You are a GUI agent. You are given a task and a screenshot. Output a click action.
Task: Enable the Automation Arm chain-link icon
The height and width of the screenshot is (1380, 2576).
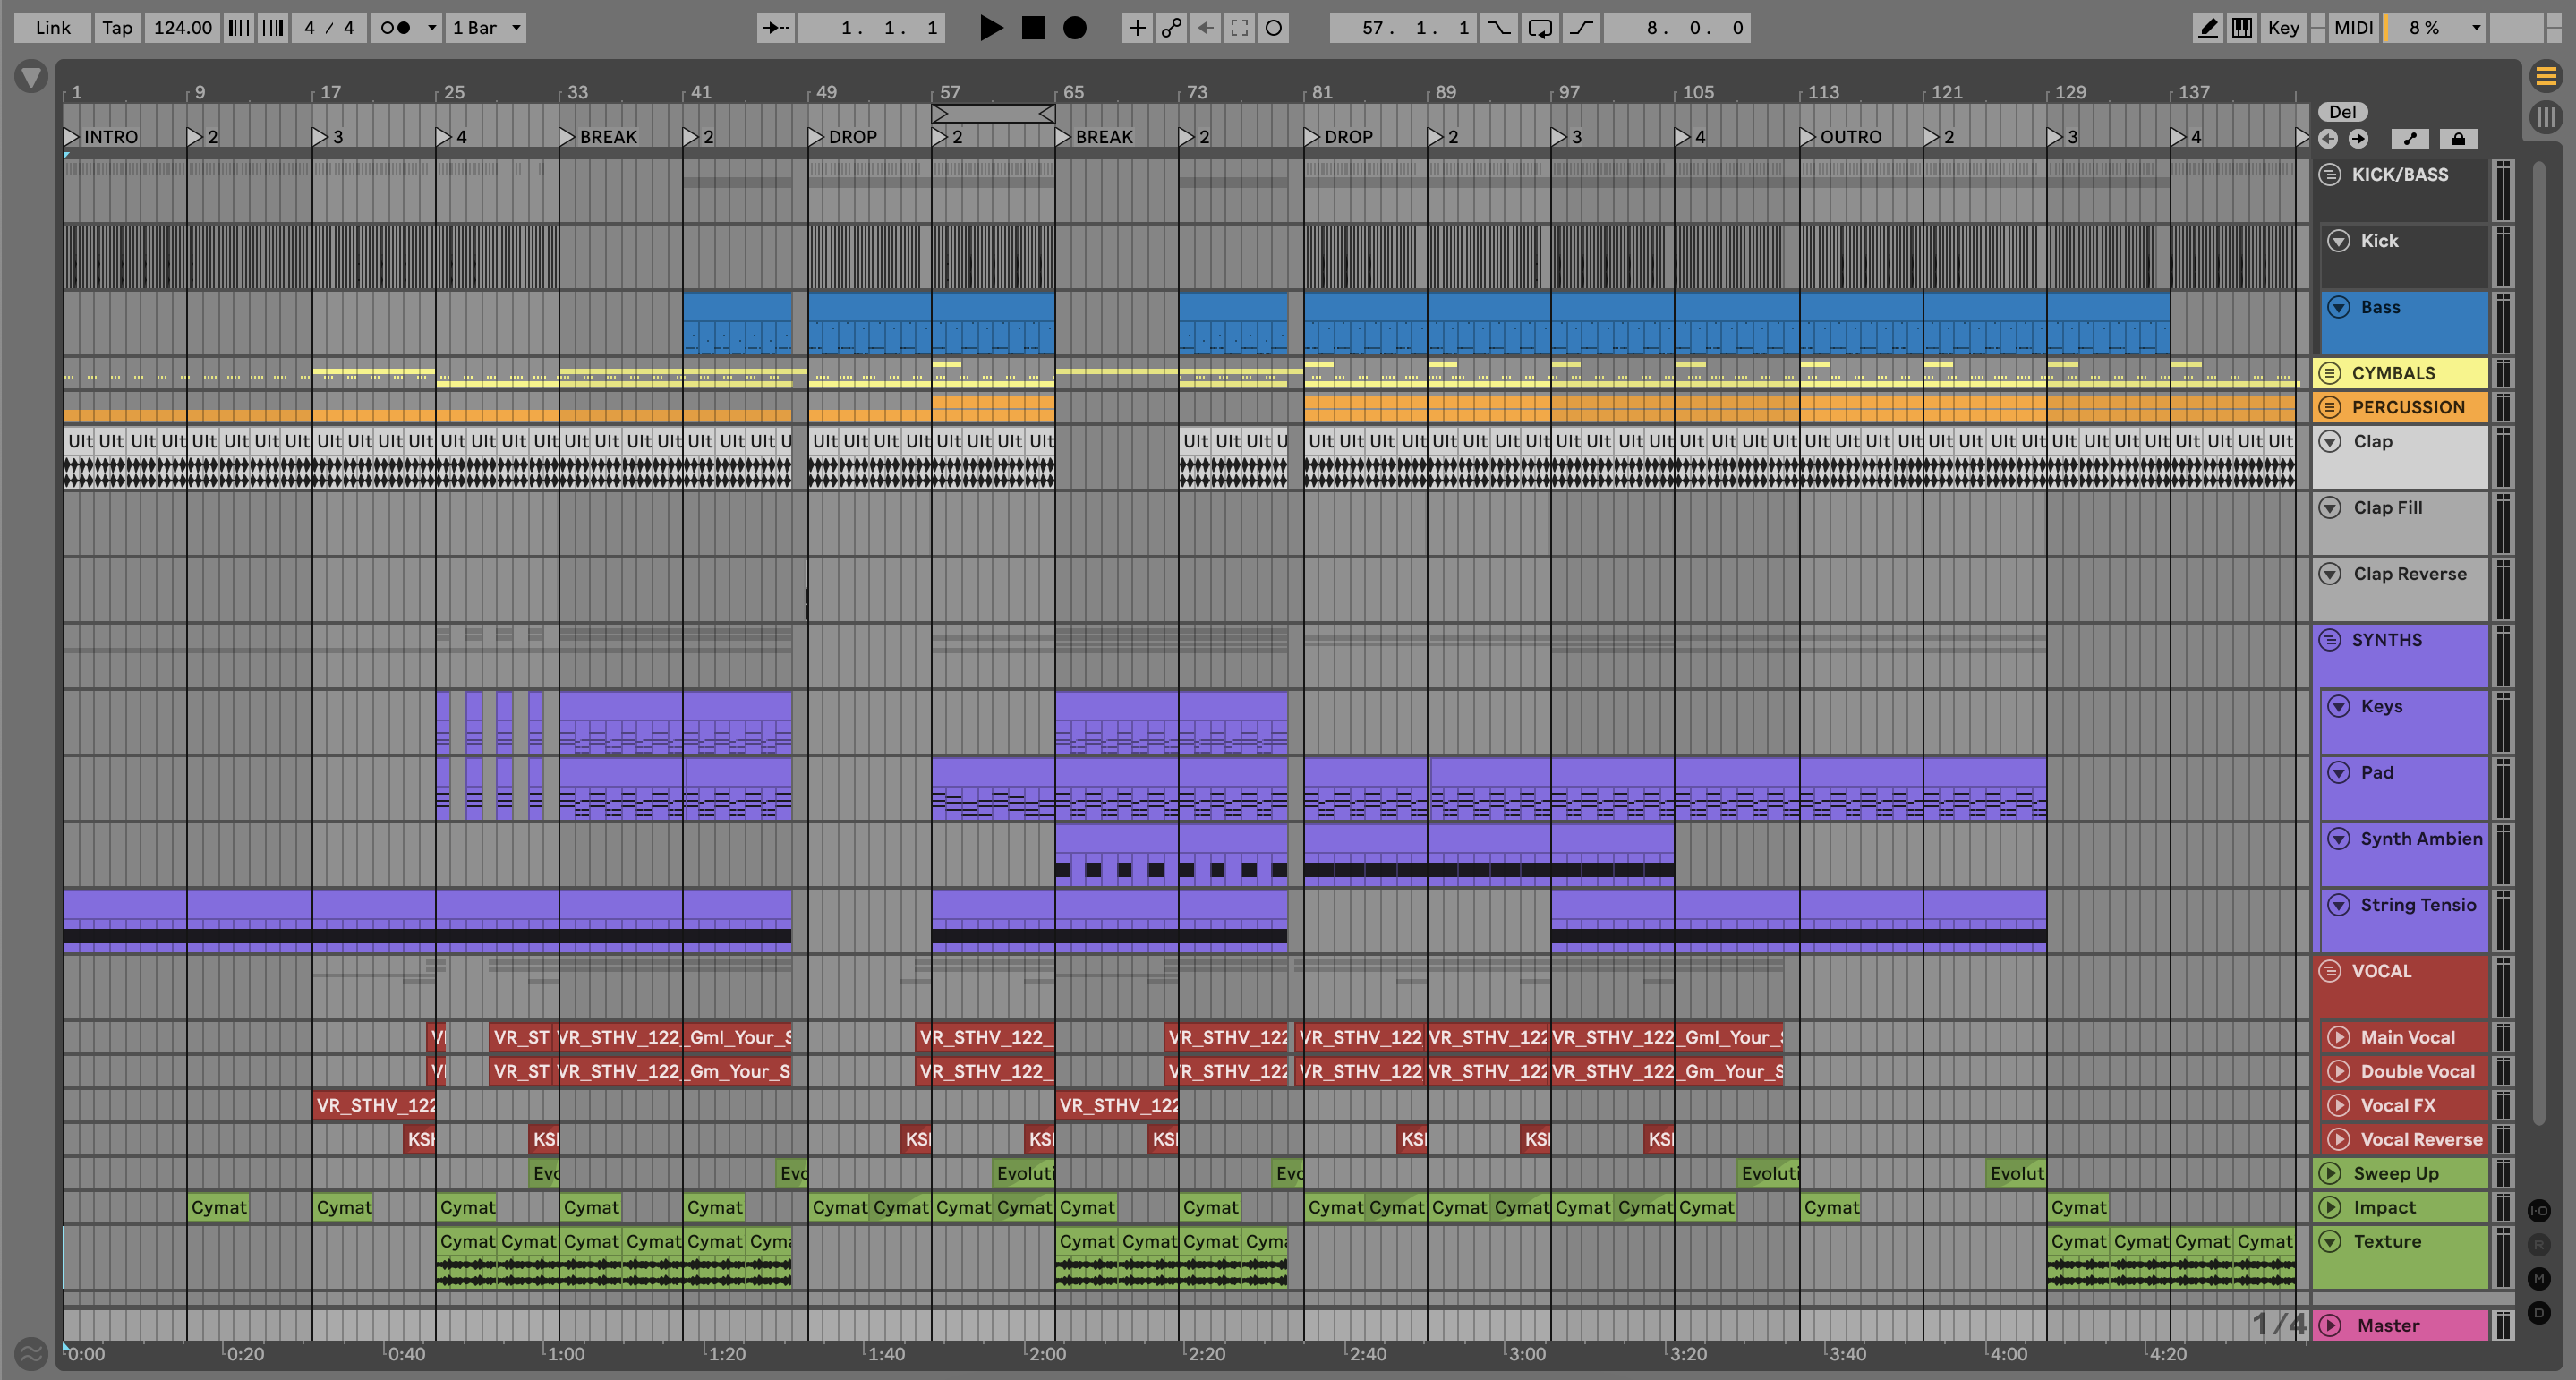[x=1171, y=28]
